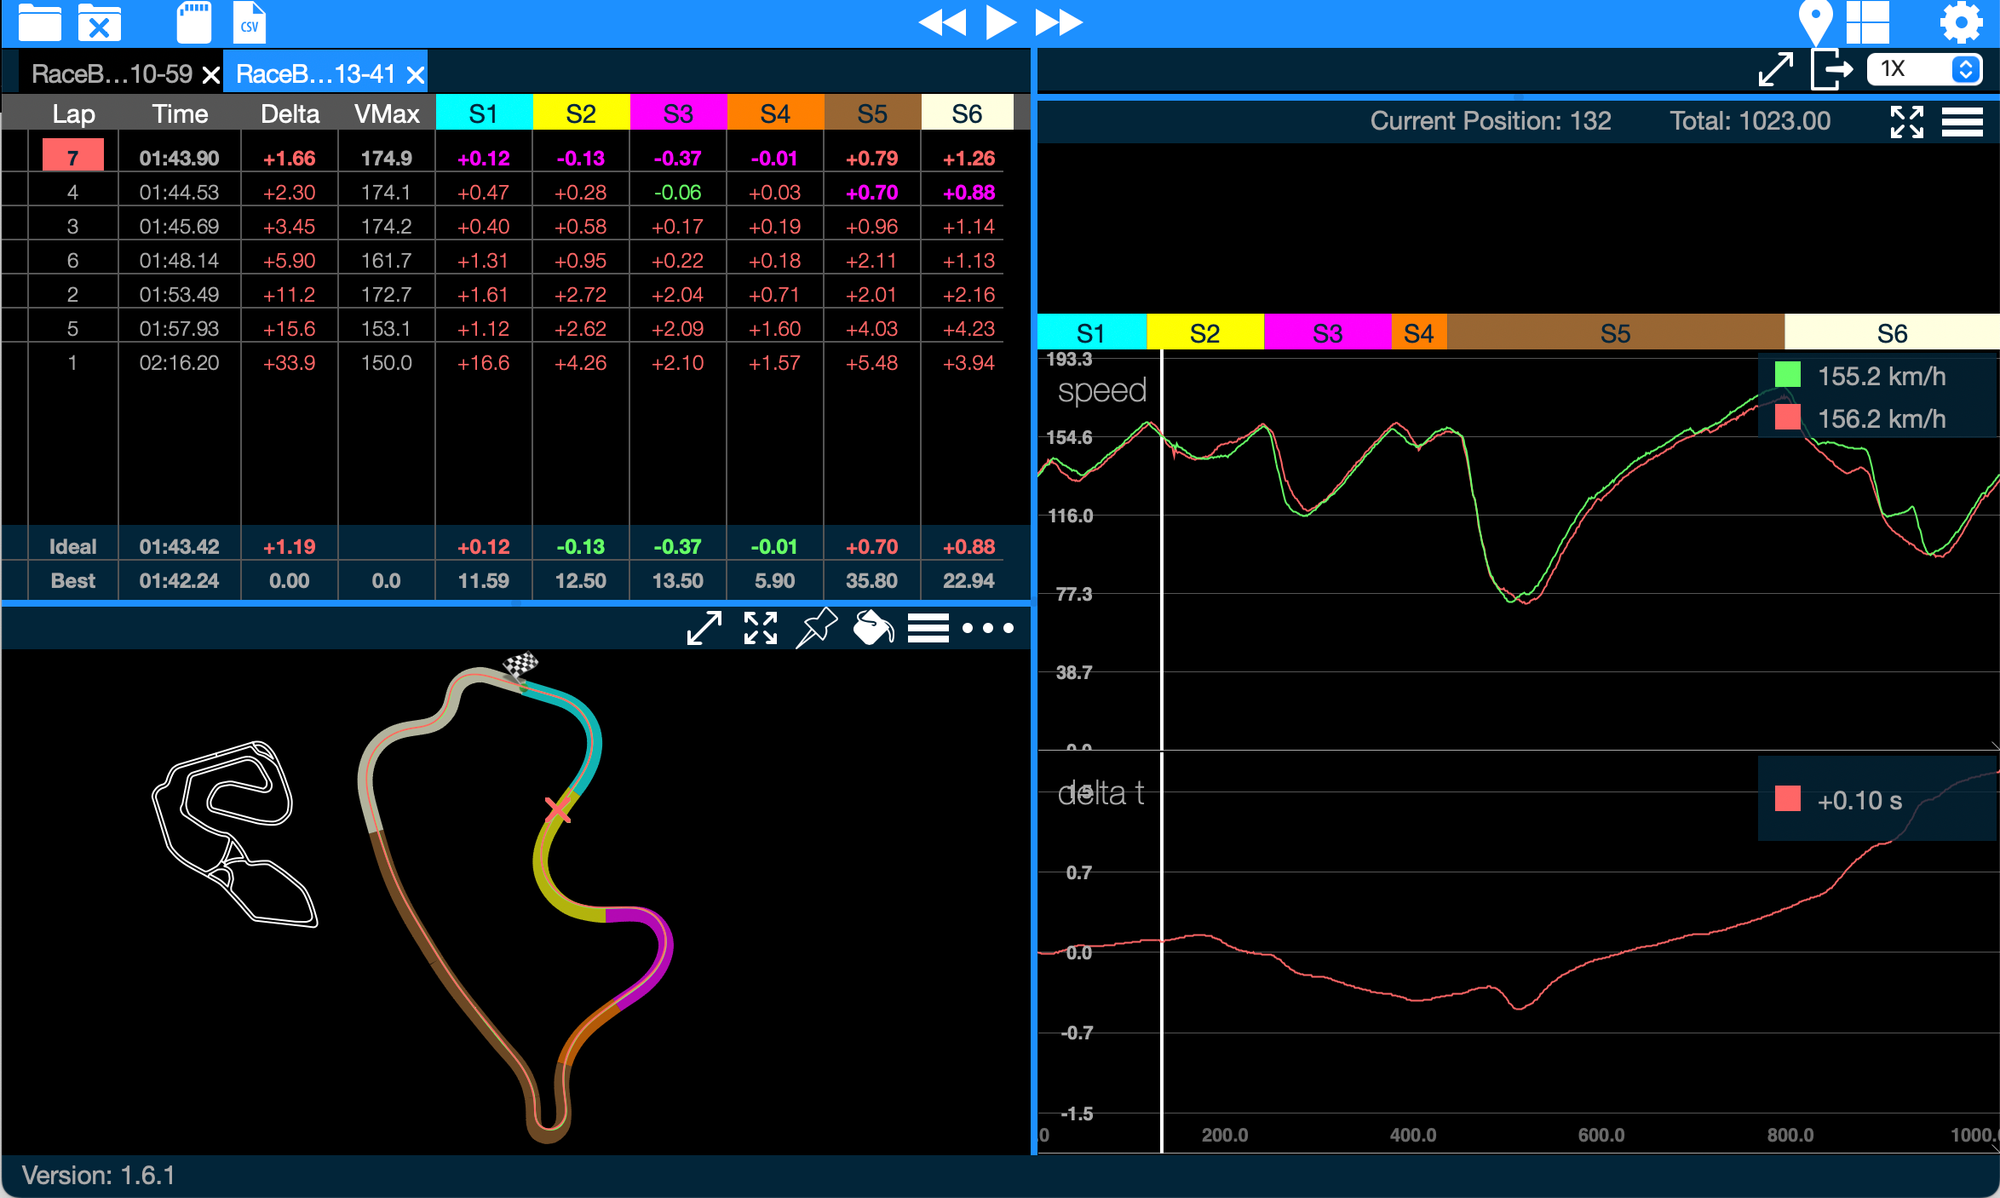Click the fast-forward button
The image size is (2000, 1198).
(x=1058, y=22)
